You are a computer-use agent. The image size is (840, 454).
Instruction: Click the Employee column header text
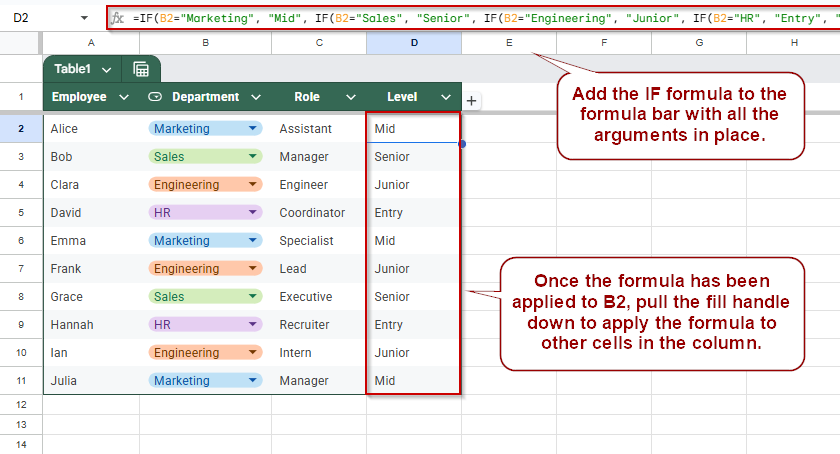(x=79, y=97)
